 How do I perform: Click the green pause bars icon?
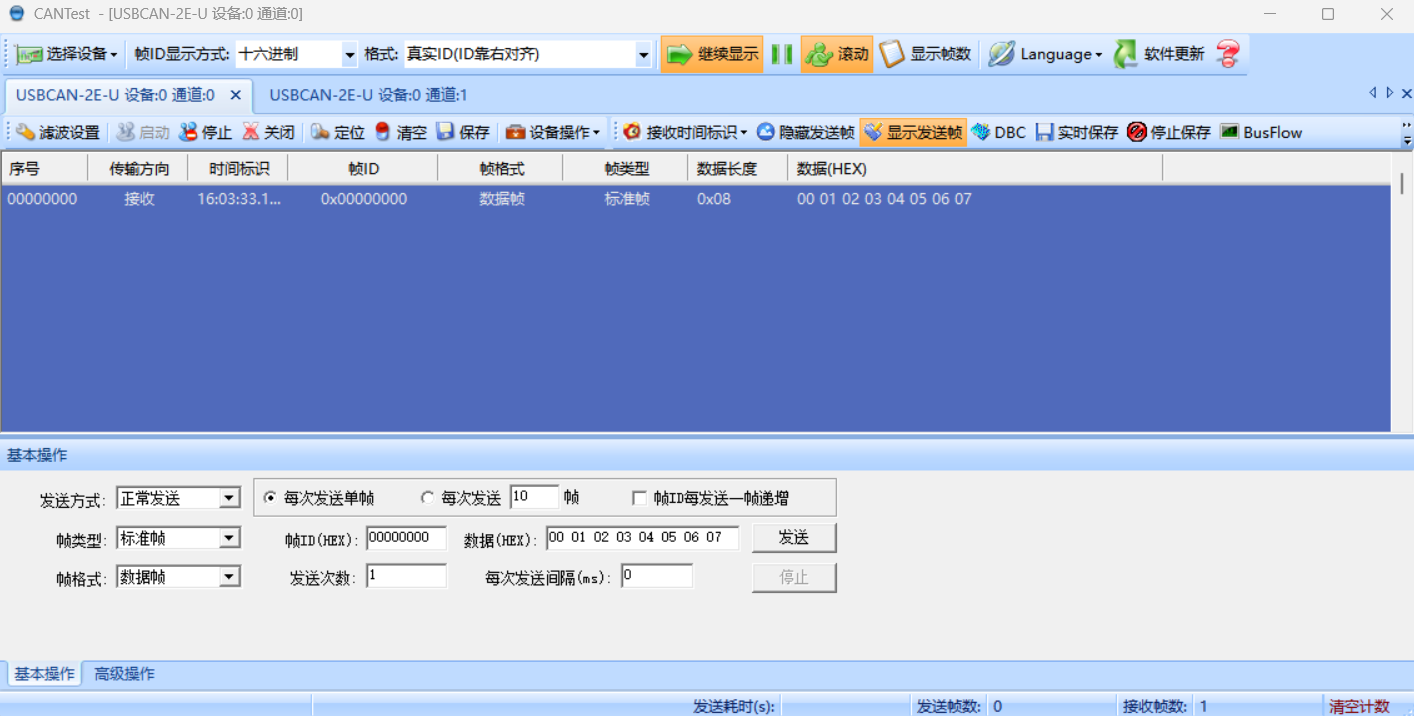[782, 54]
